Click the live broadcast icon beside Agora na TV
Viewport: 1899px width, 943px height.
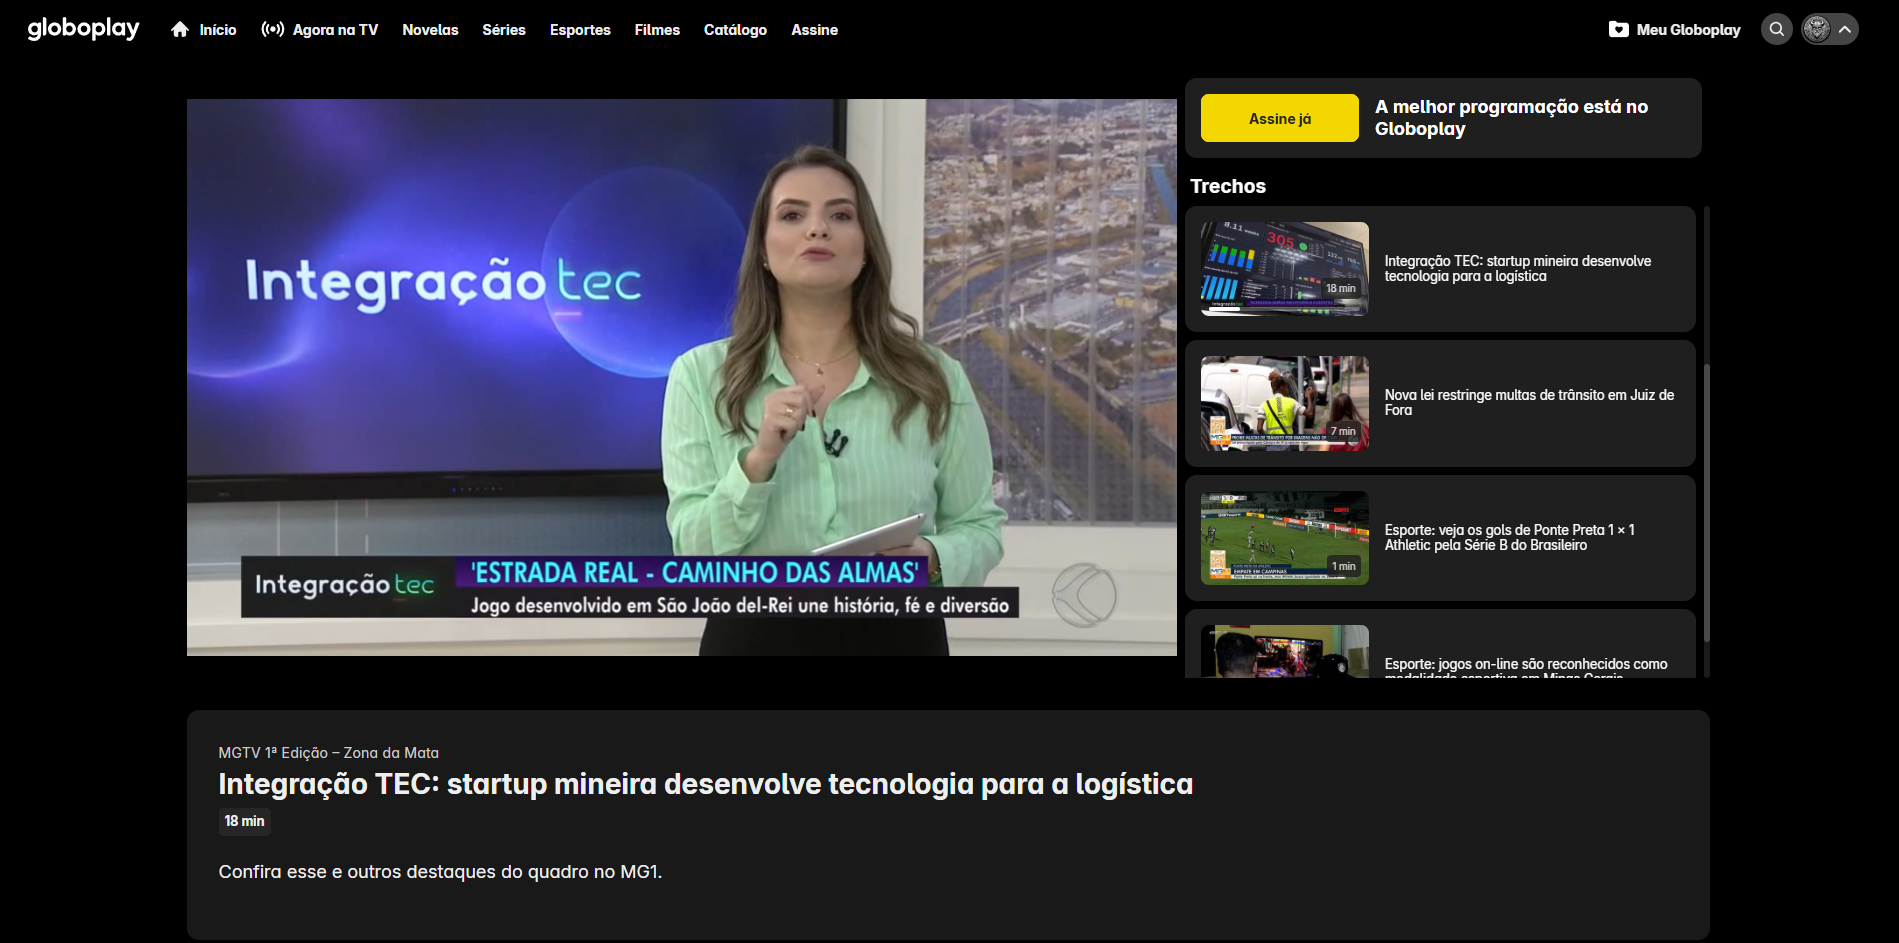272,30
